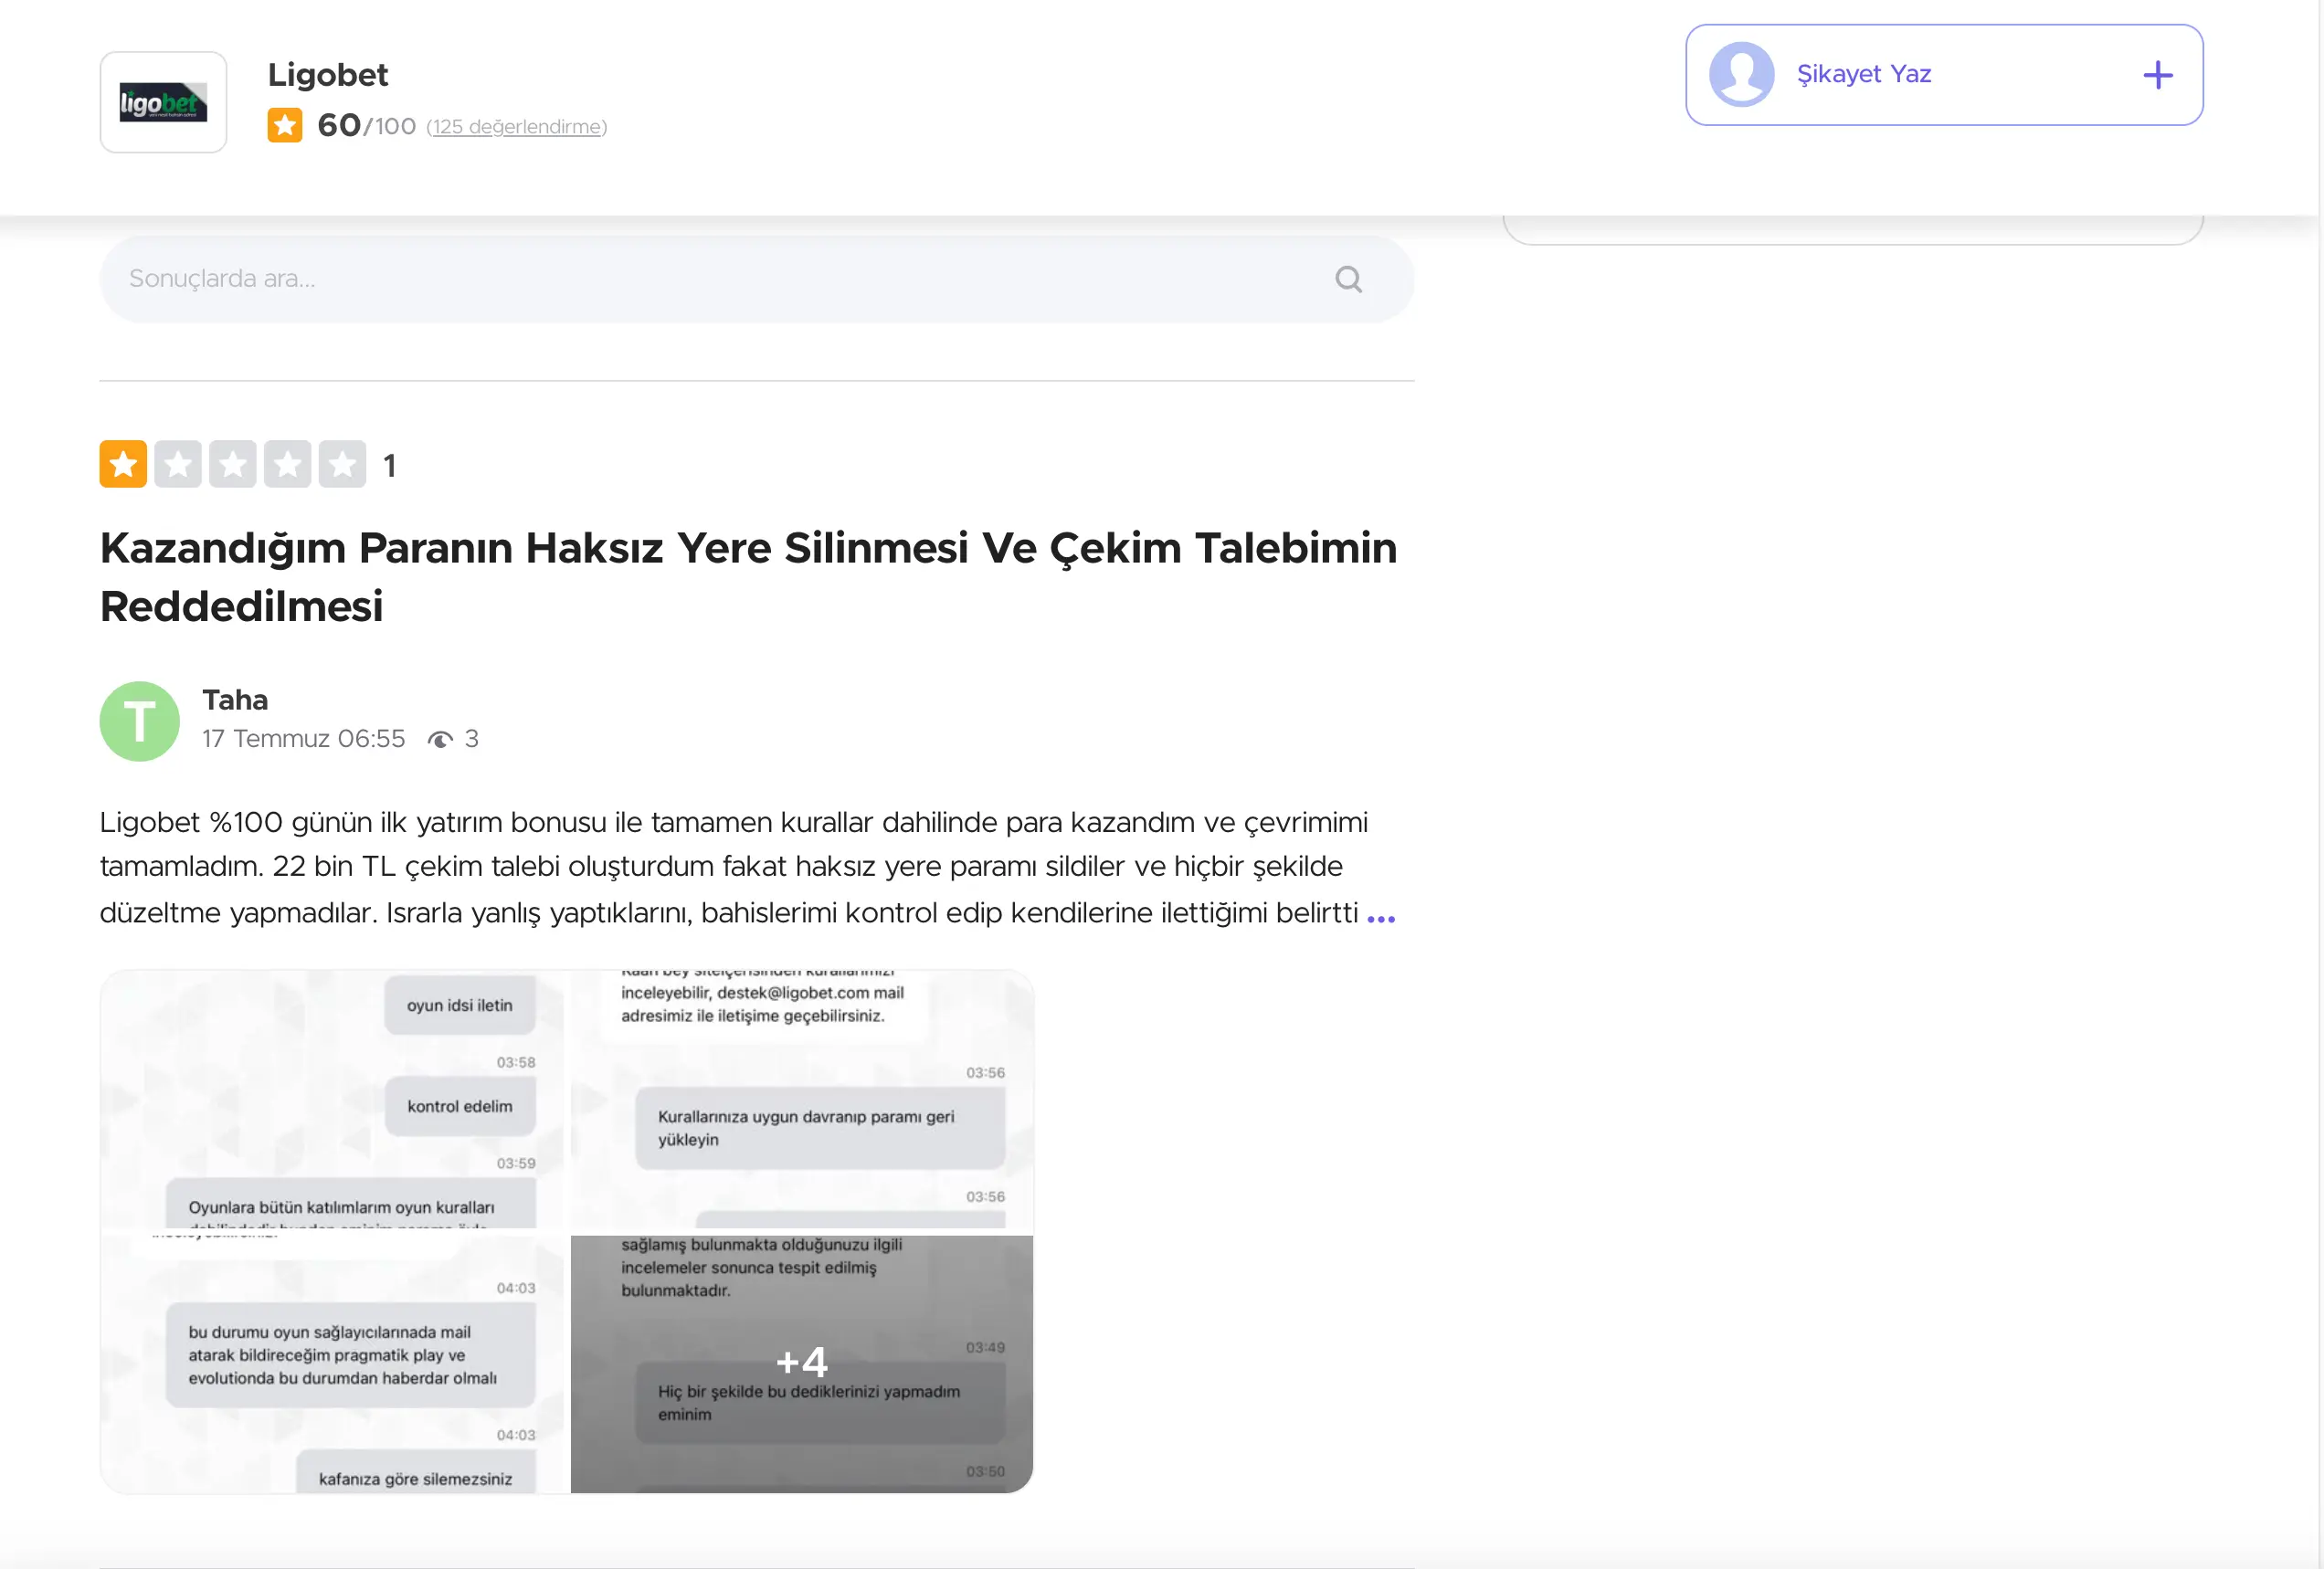Click the Şikayet Yaz button
The height and width of the screenshot is (1569, 2324).
pos(1944,75)
